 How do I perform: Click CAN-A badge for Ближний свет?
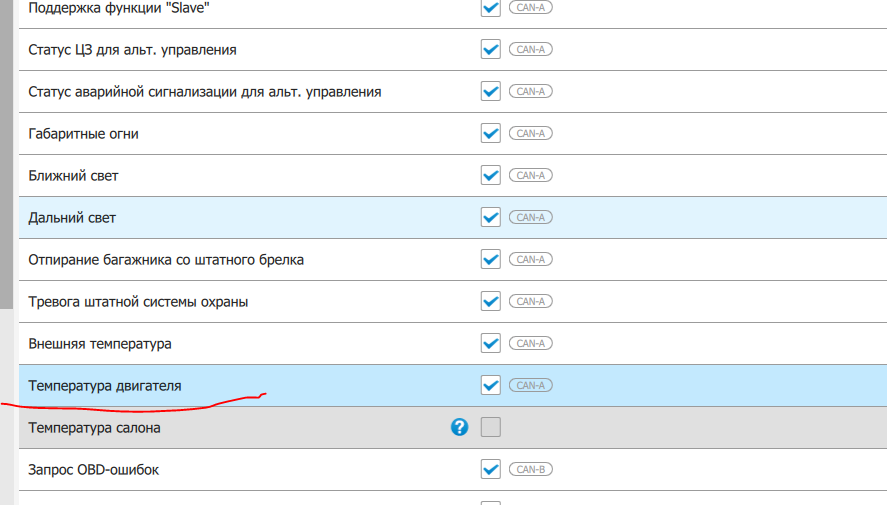pyautogui.click(x=530, y=175)
